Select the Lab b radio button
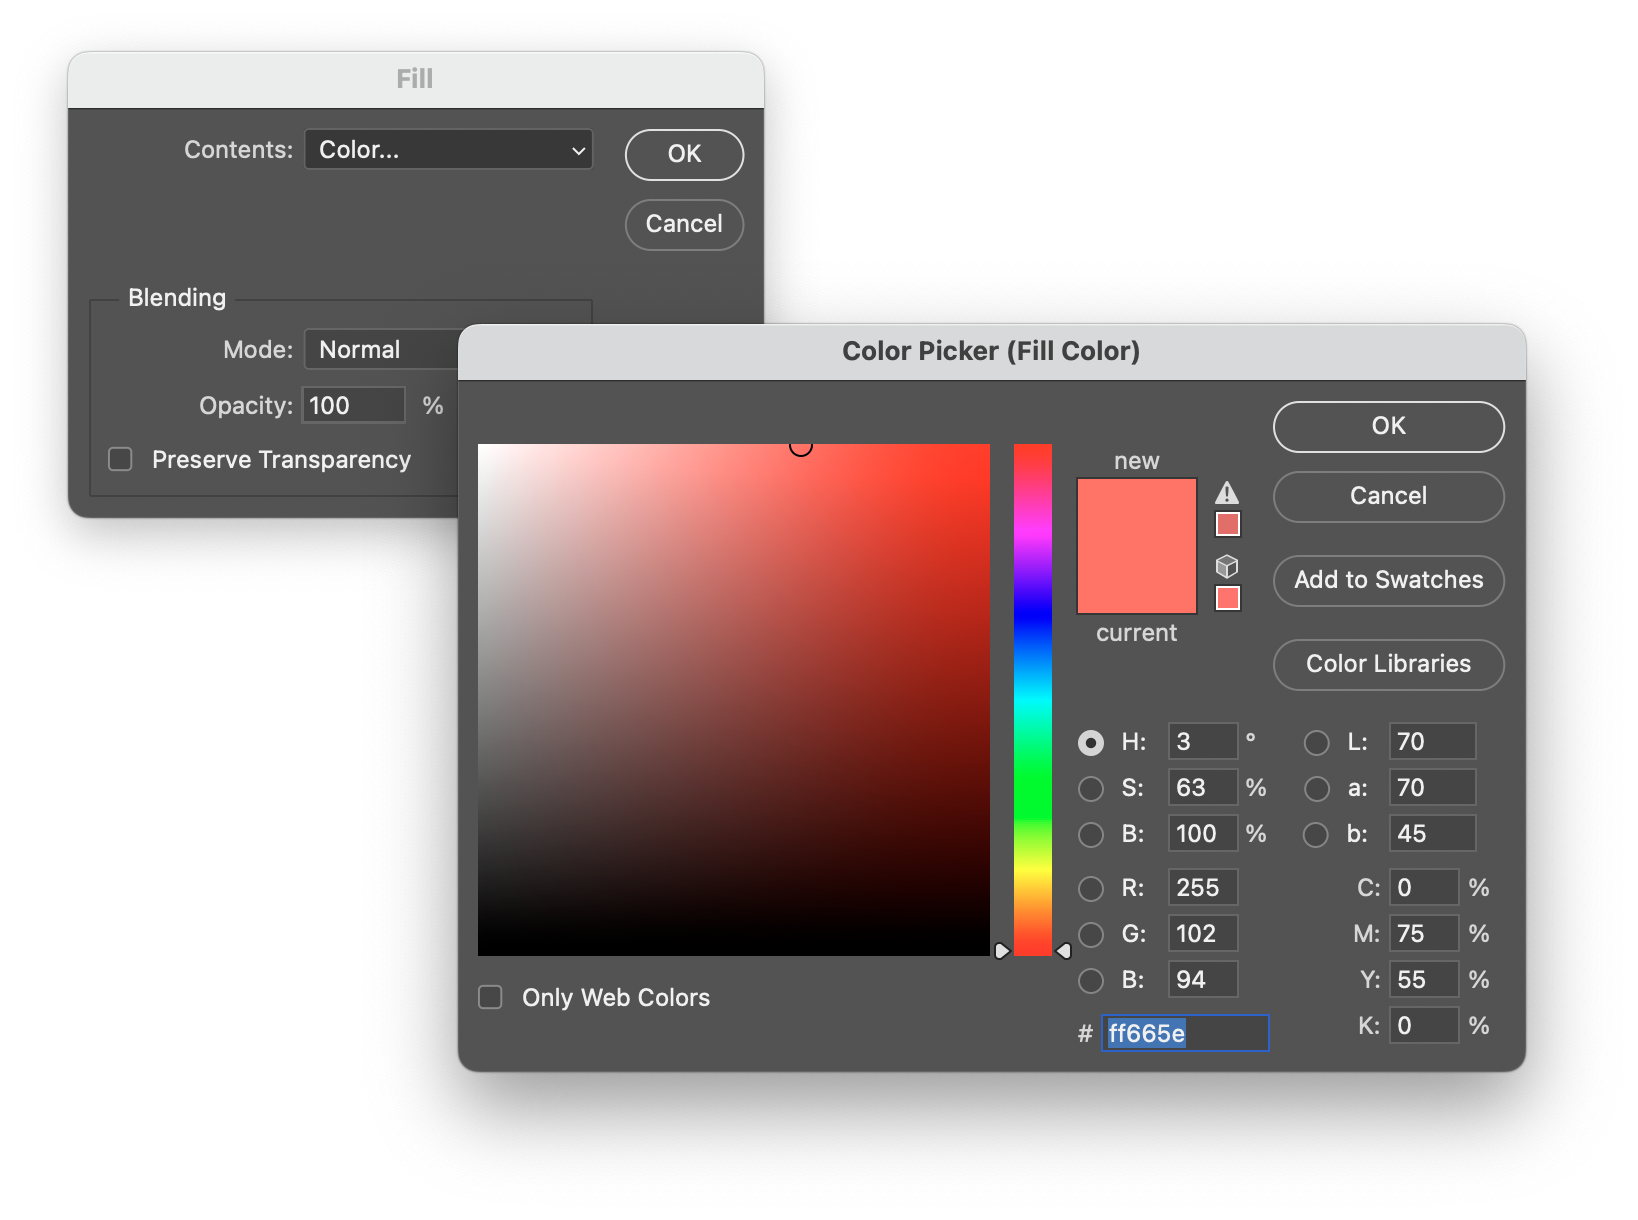Image resolution: width=1638 pixels, height=1220 pixels. (1317, 835)
